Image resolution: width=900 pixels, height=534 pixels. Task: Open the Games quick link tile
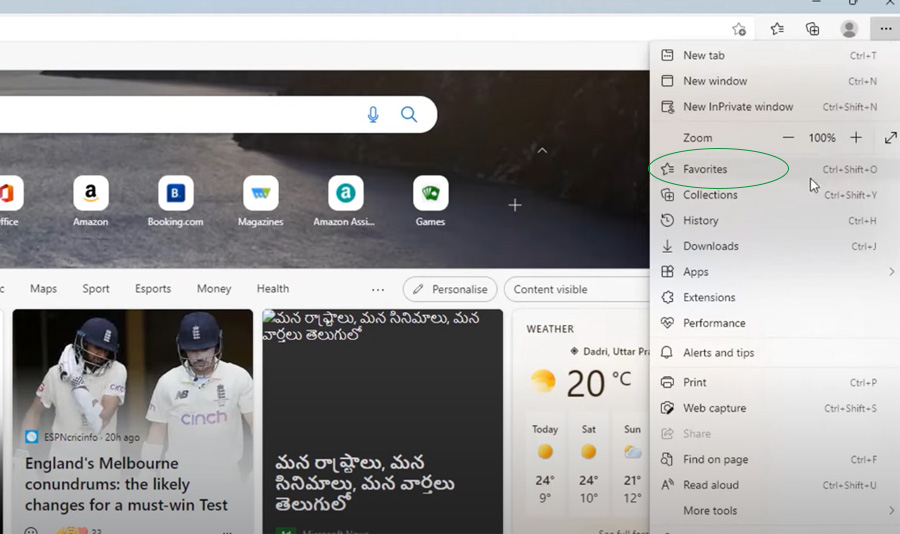click(x=431, y=194)
